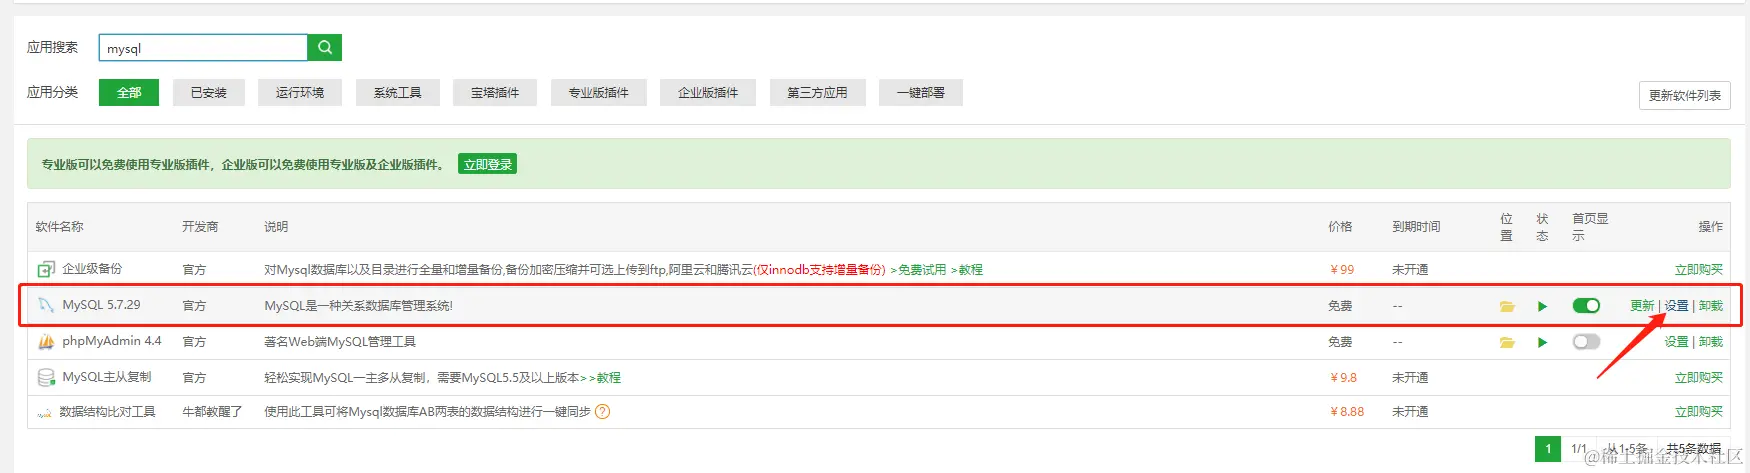This screenshot has width=1750, height=473.
Task: Click the MySQL 5.7.29 name text
Action: [101, 305]
